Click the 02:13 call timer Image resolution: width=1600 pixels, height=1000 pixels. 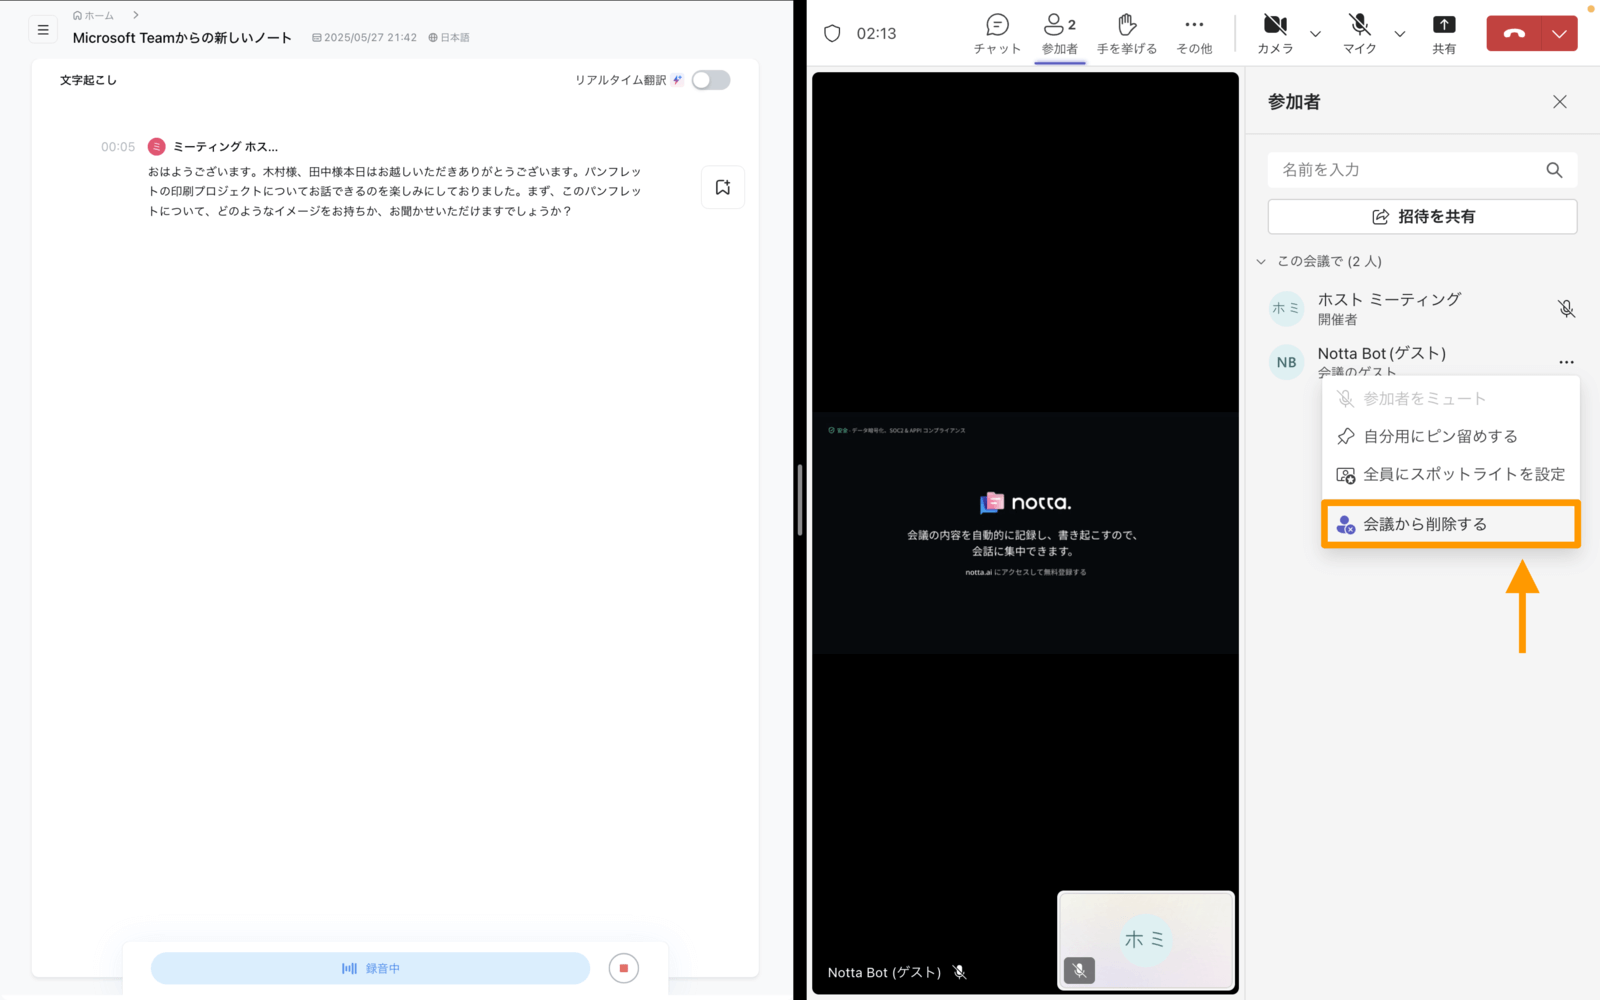point(876,33)
